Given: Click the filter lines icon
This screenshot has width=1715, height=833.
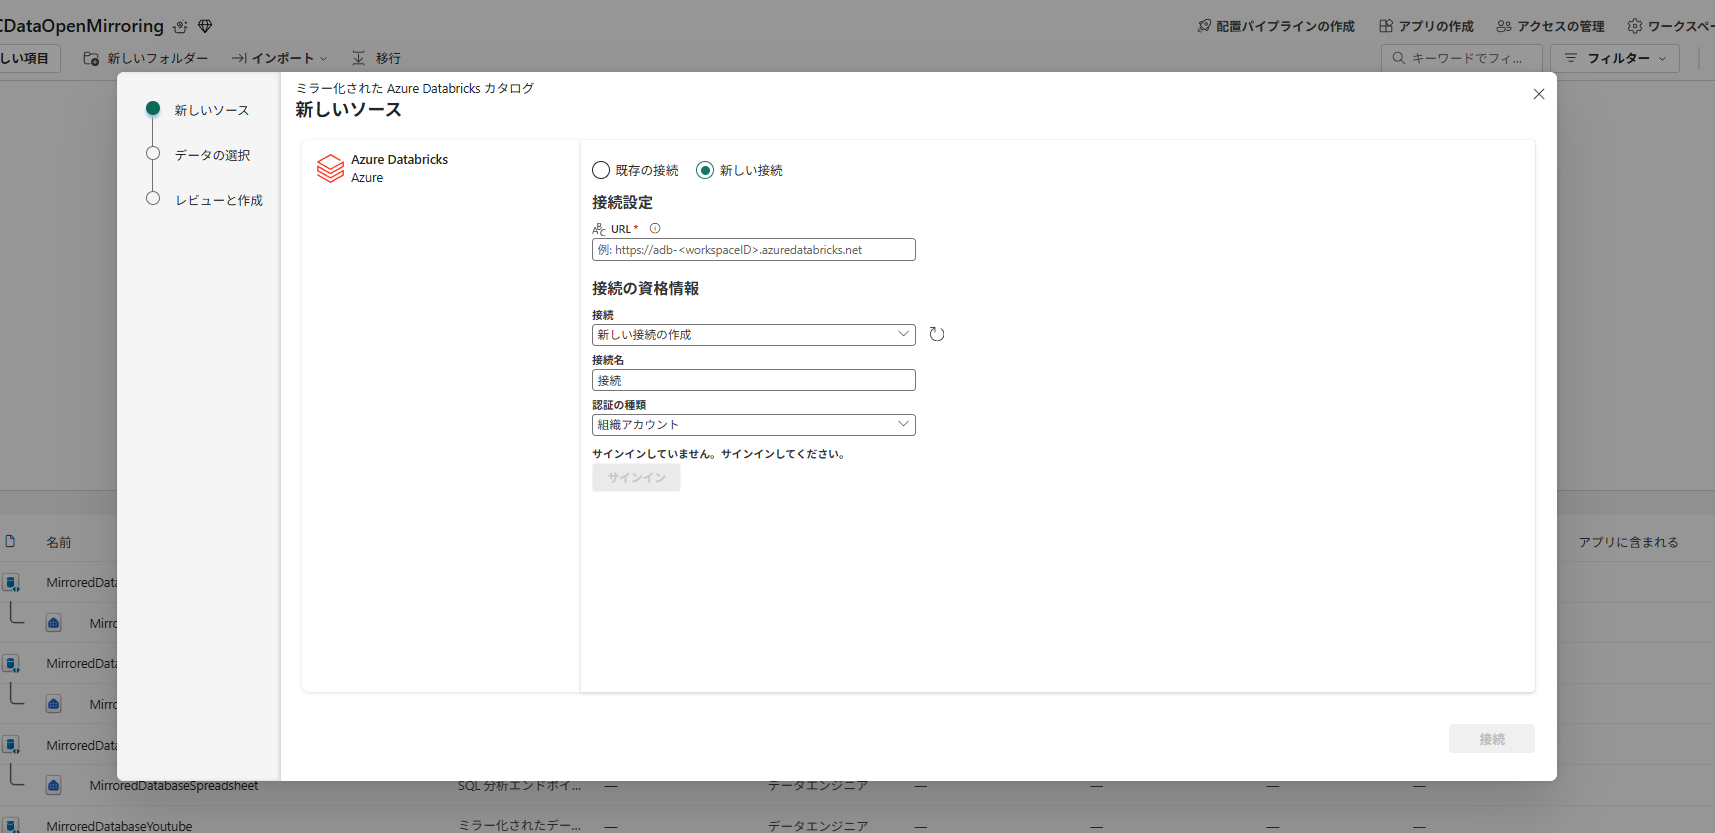Looking at the screenshot, I should point(1571,58).
